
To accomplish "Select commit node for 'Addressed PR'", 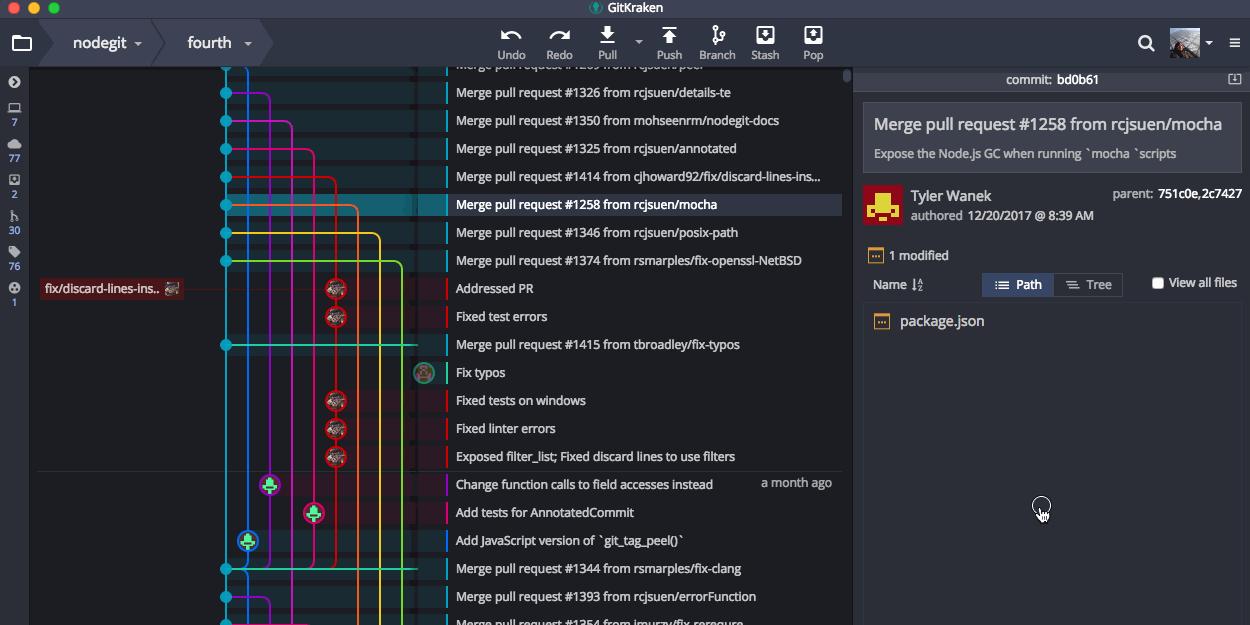I will click(x=335, y=289).
